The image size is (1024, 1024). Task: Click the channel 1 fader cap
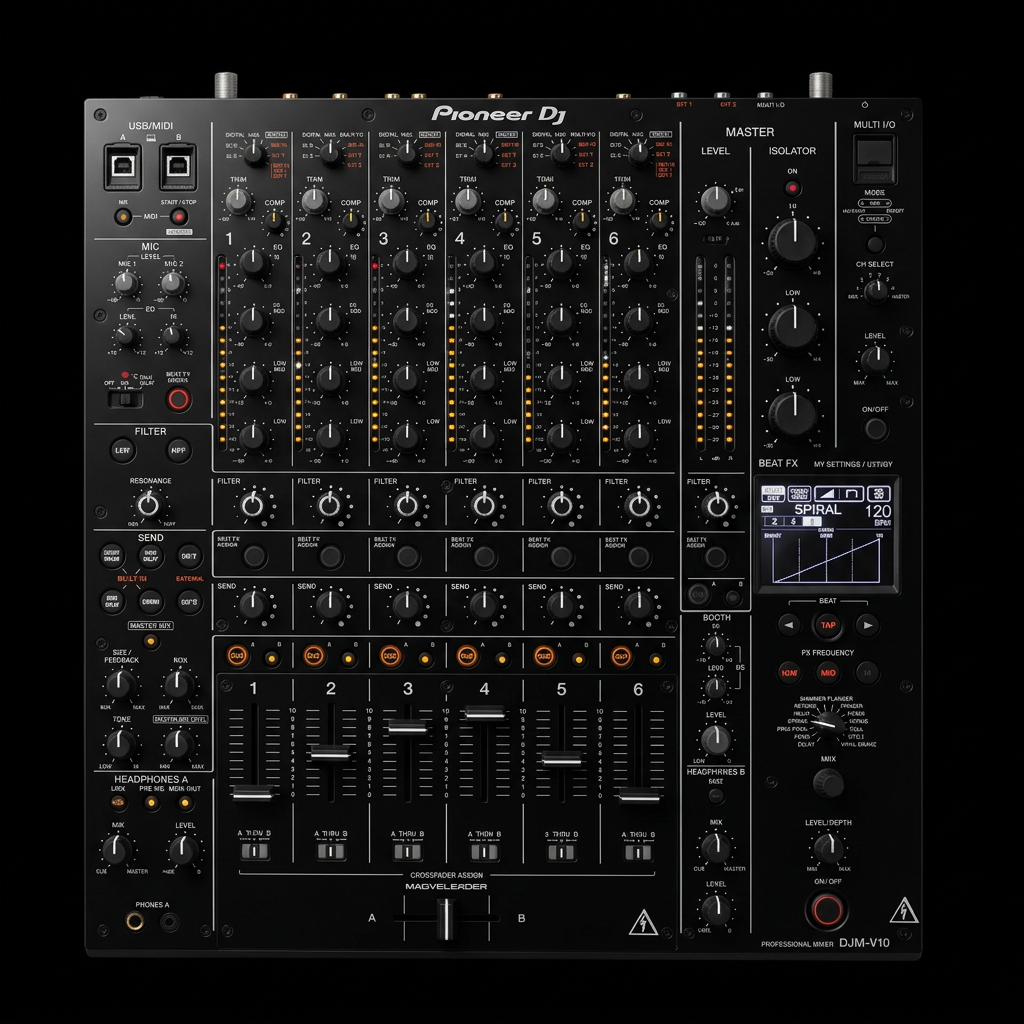coord(252,793)
